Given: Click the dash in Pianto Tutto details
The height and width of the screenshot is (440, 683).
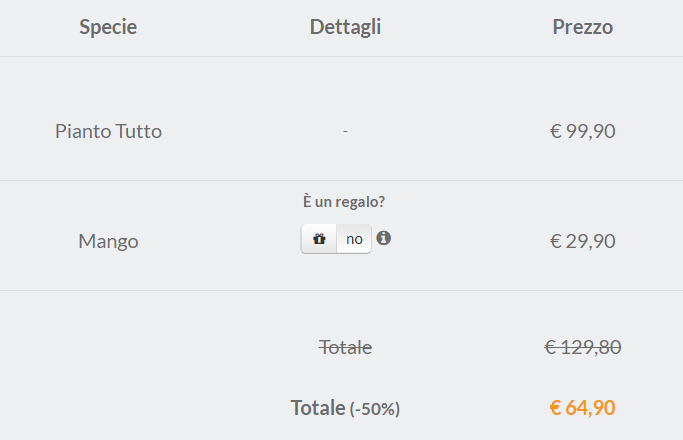Looking at the screenshot, I should 345,131.
